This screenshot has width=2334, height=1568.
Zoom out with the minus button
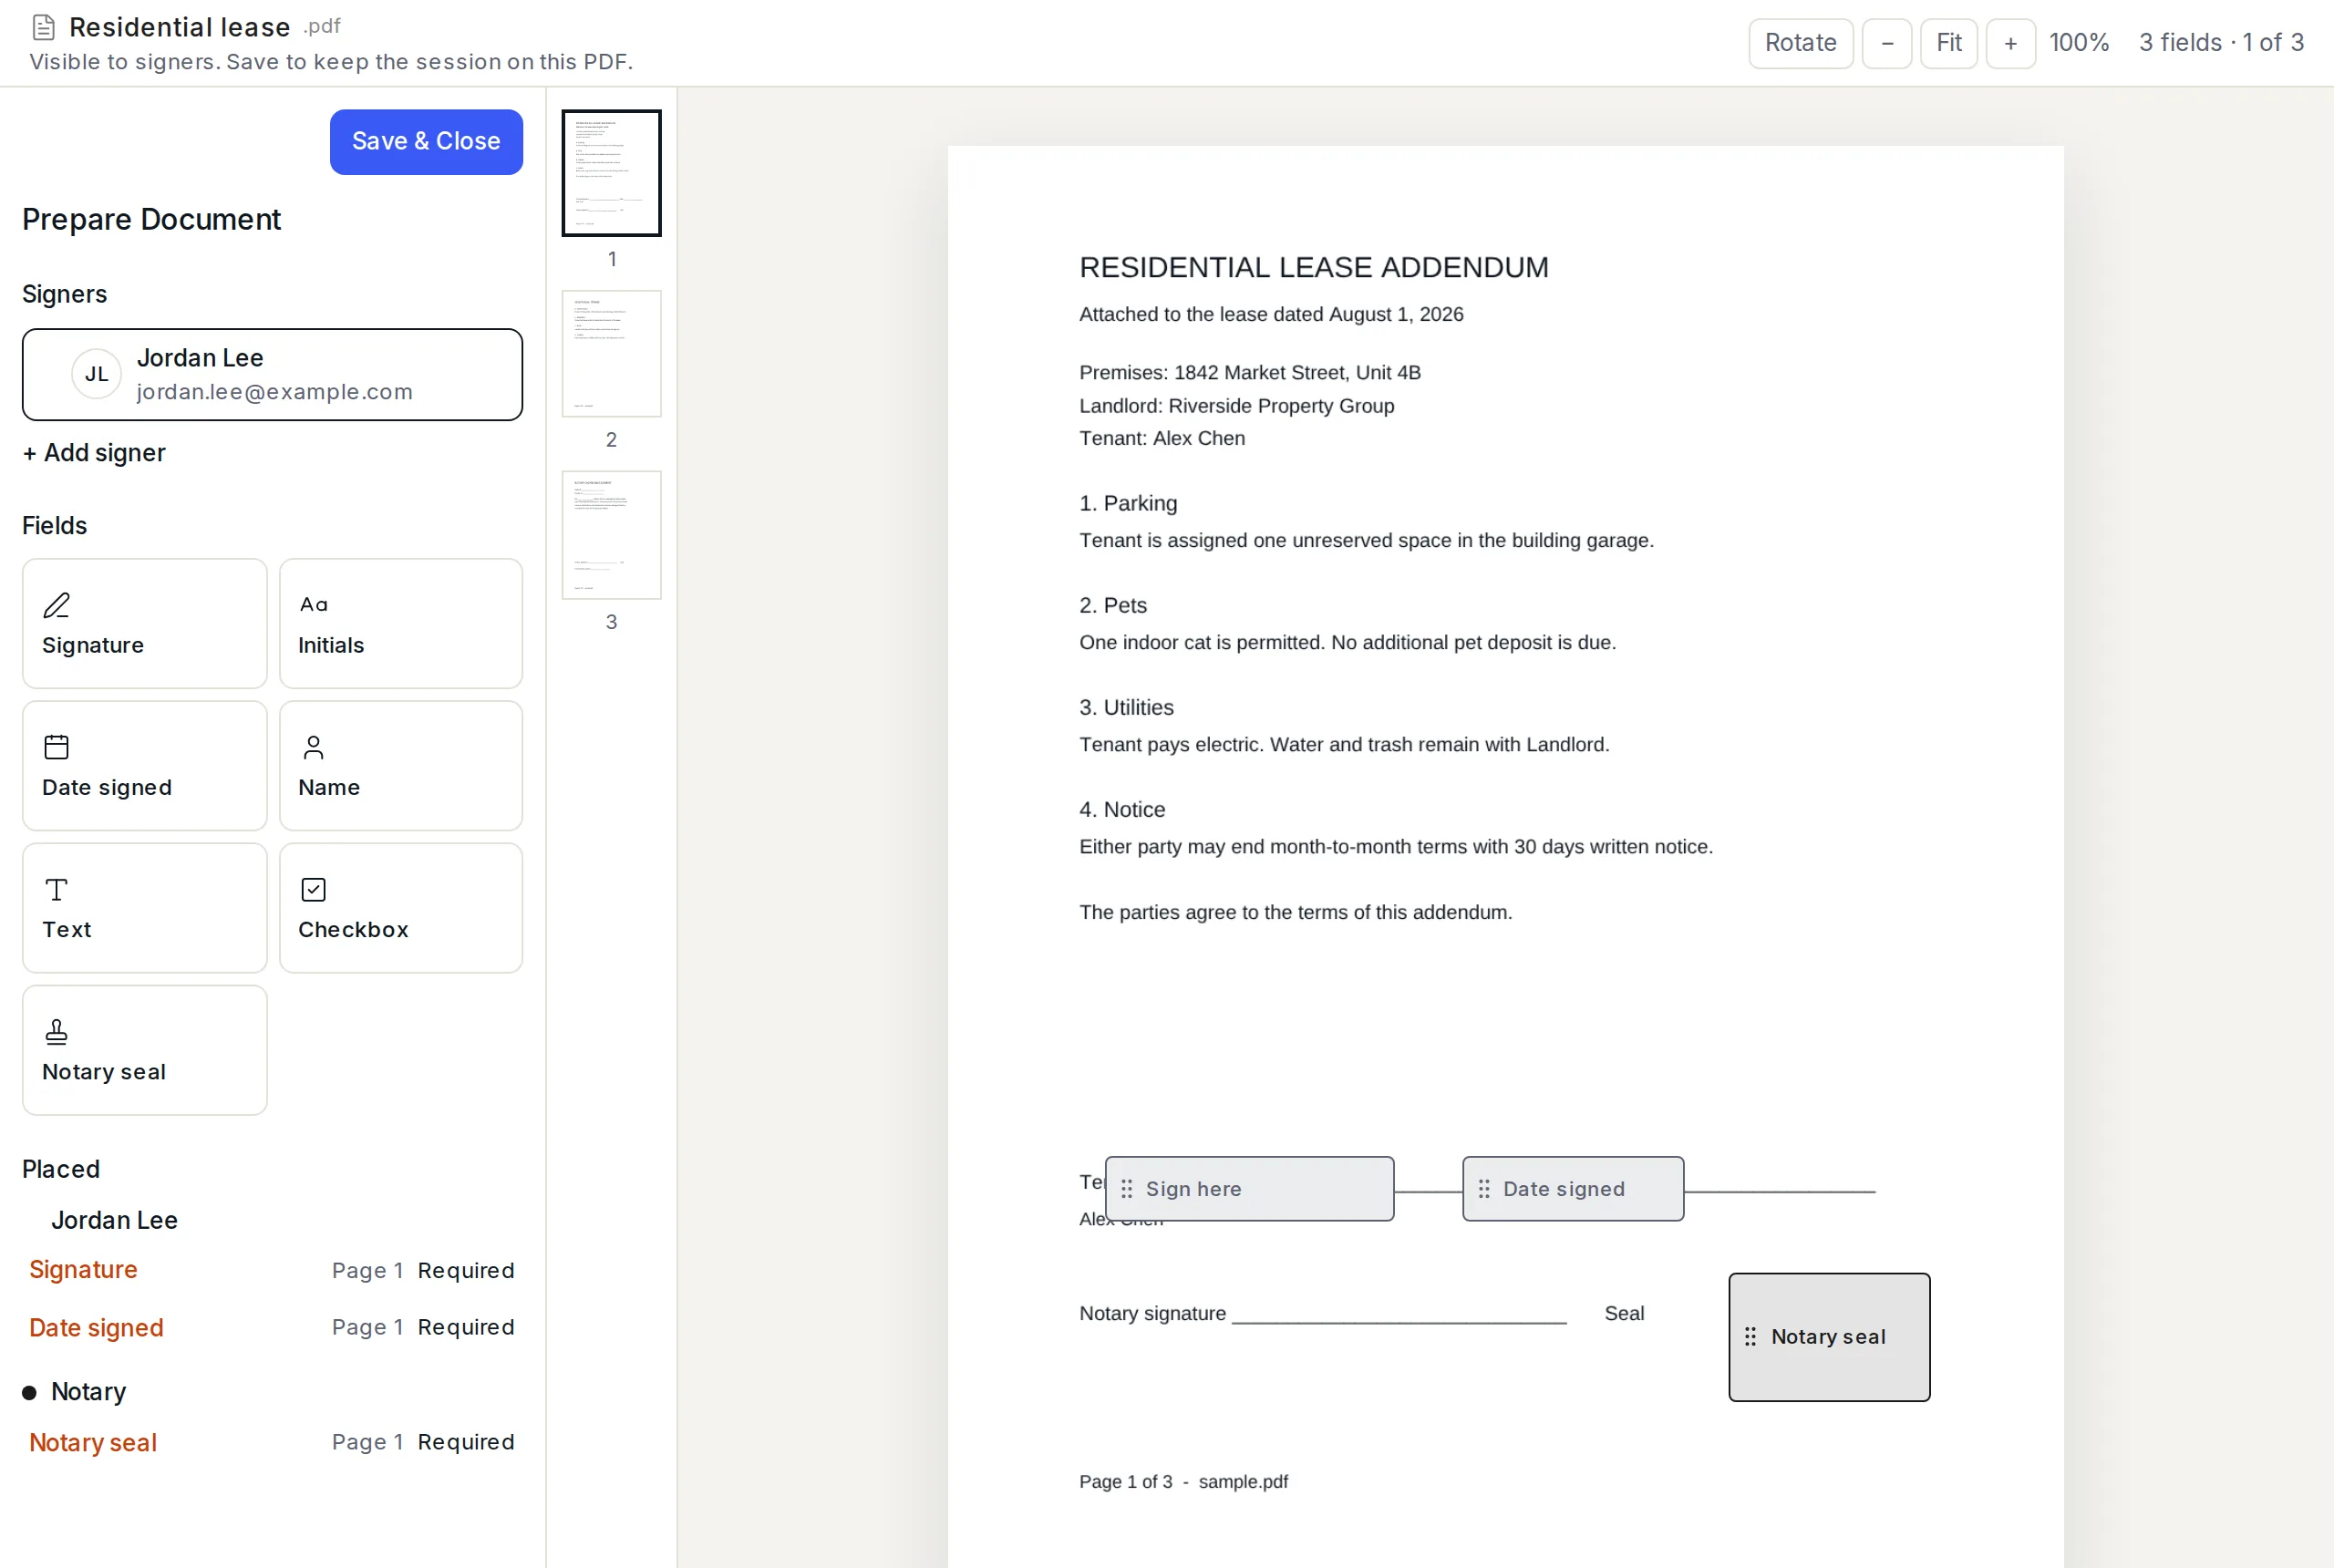[x=1887, y=43]
